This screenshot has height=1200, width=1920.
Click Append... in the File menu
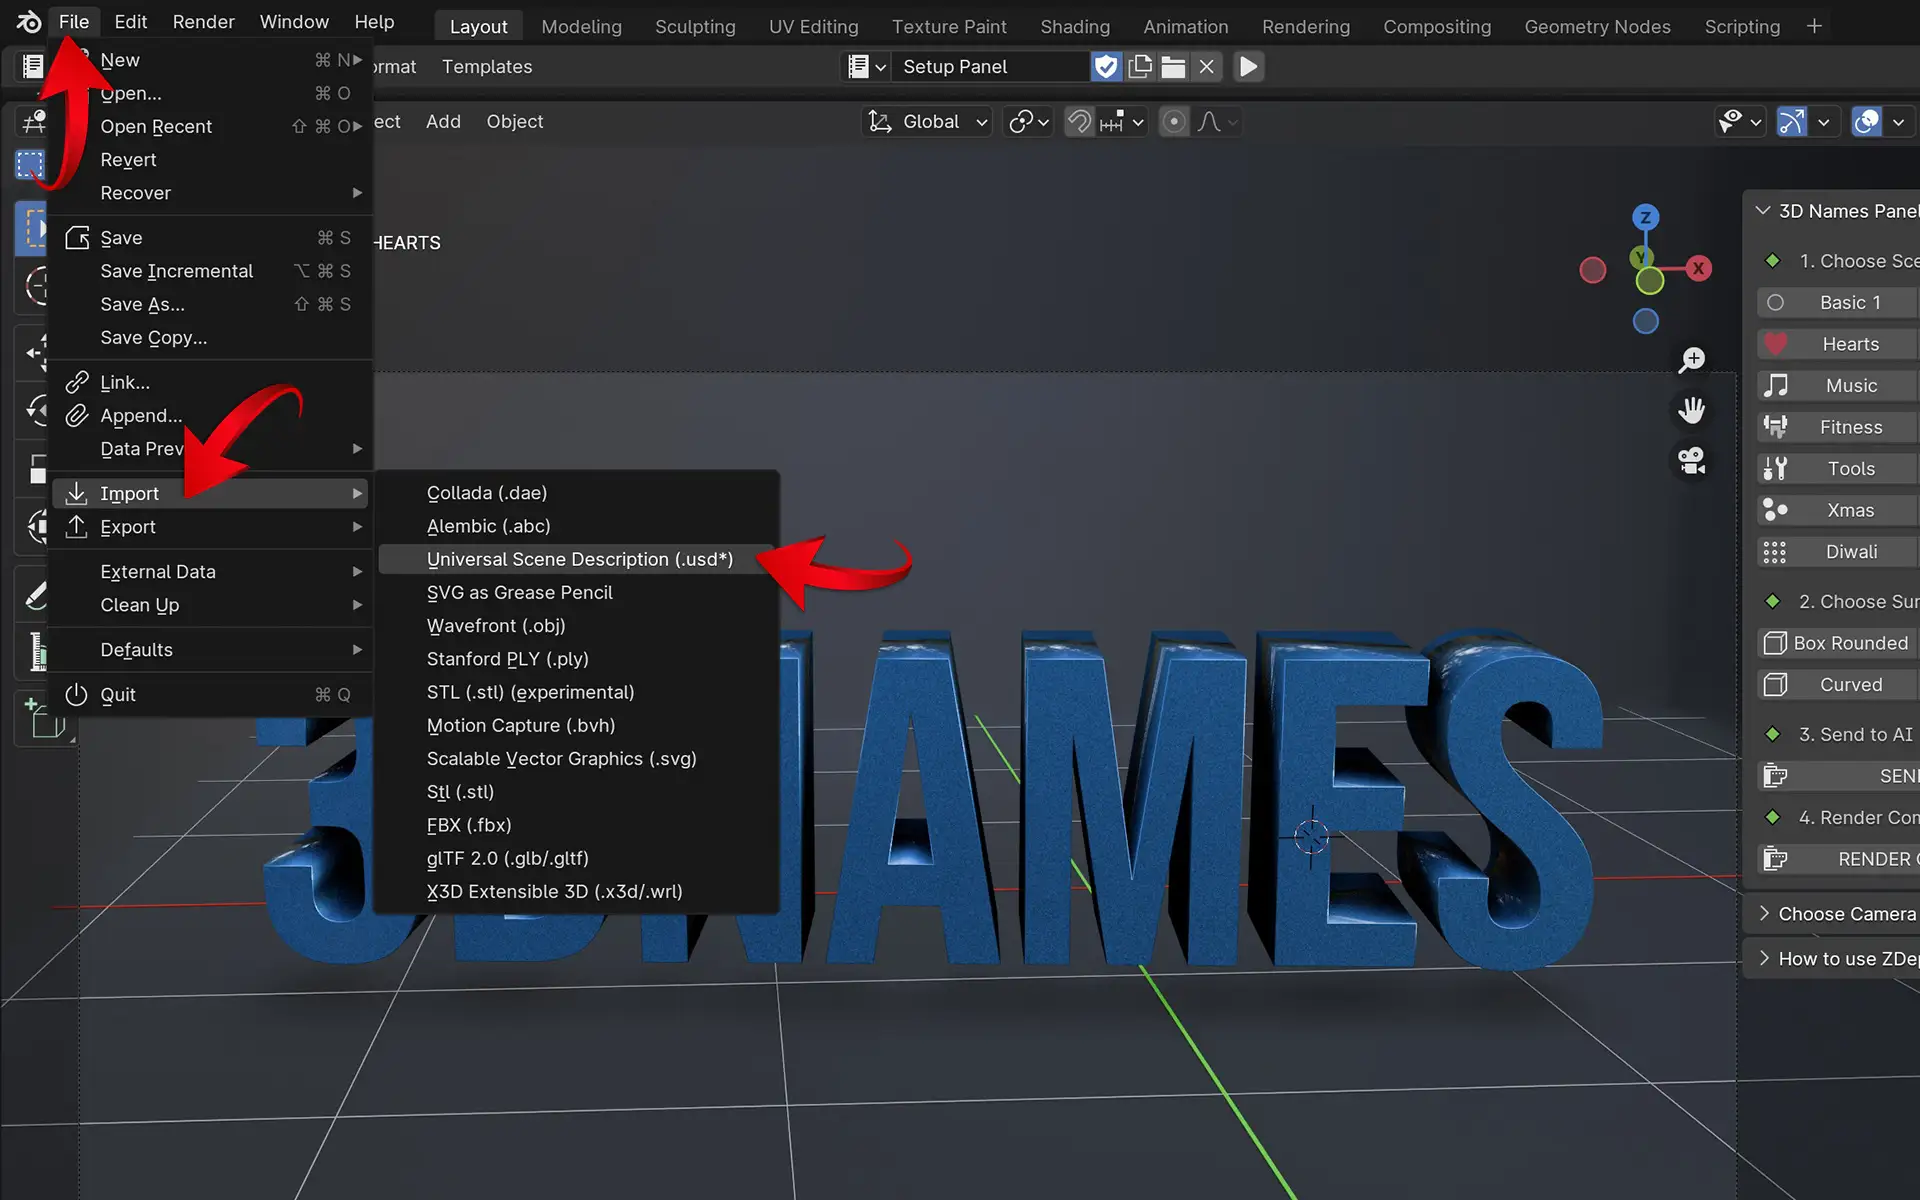[210, 415]
